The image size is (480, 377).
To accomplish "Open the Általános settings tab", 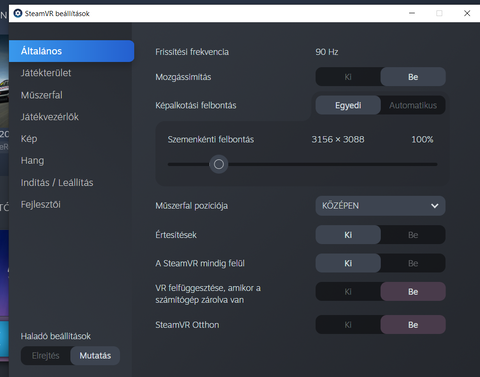I will (72, 51).
